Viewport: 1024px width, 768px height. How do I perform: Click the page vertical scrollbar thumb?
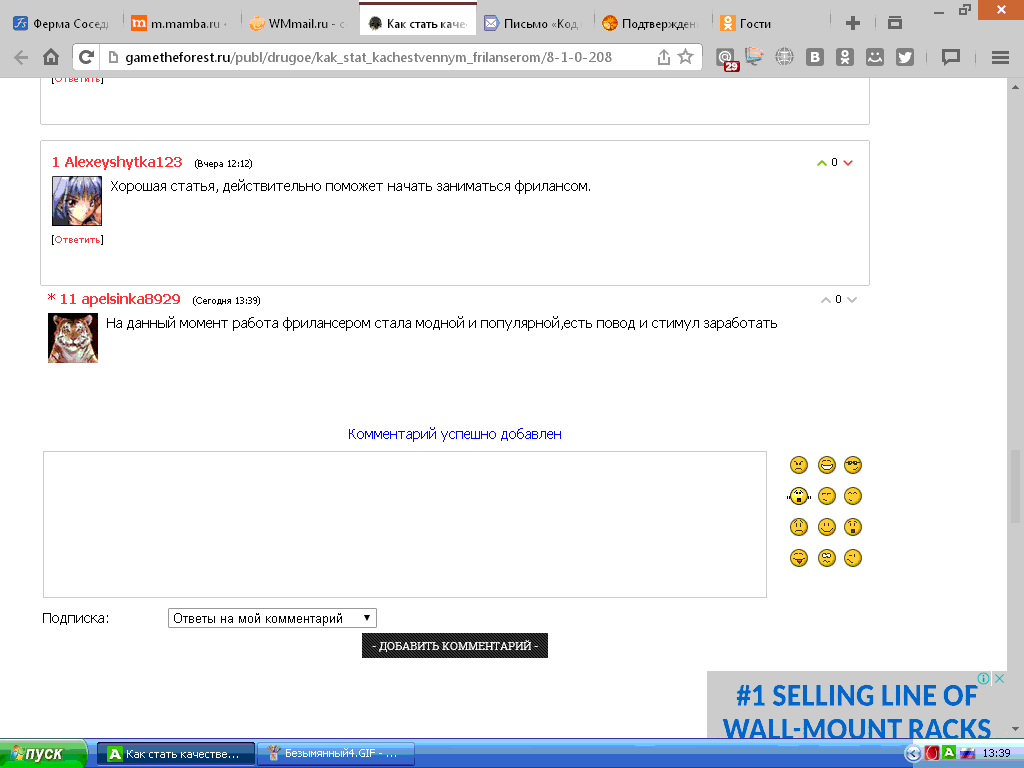(x=1015, y=486)
